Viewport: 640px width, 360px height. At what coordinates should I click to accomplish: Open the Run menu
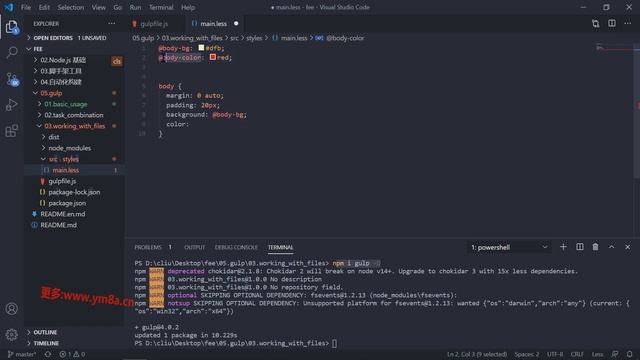pyautogui.click(x=135, y=7)
